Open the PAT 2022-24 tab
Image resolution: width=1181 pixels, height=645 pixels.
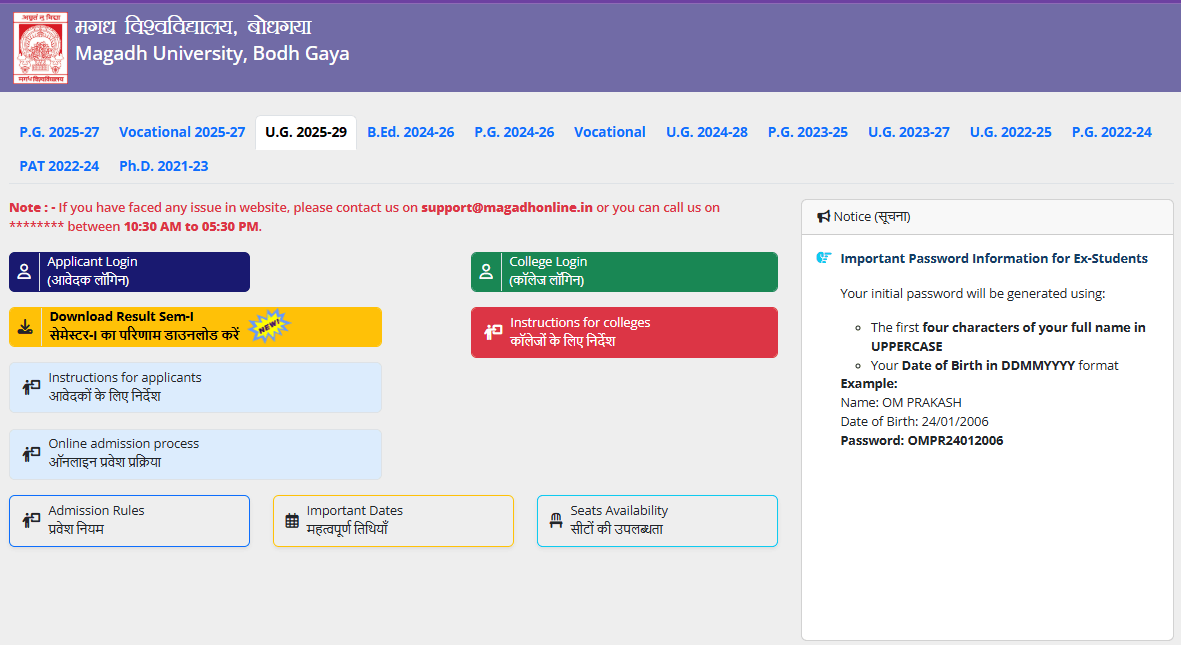59,166
